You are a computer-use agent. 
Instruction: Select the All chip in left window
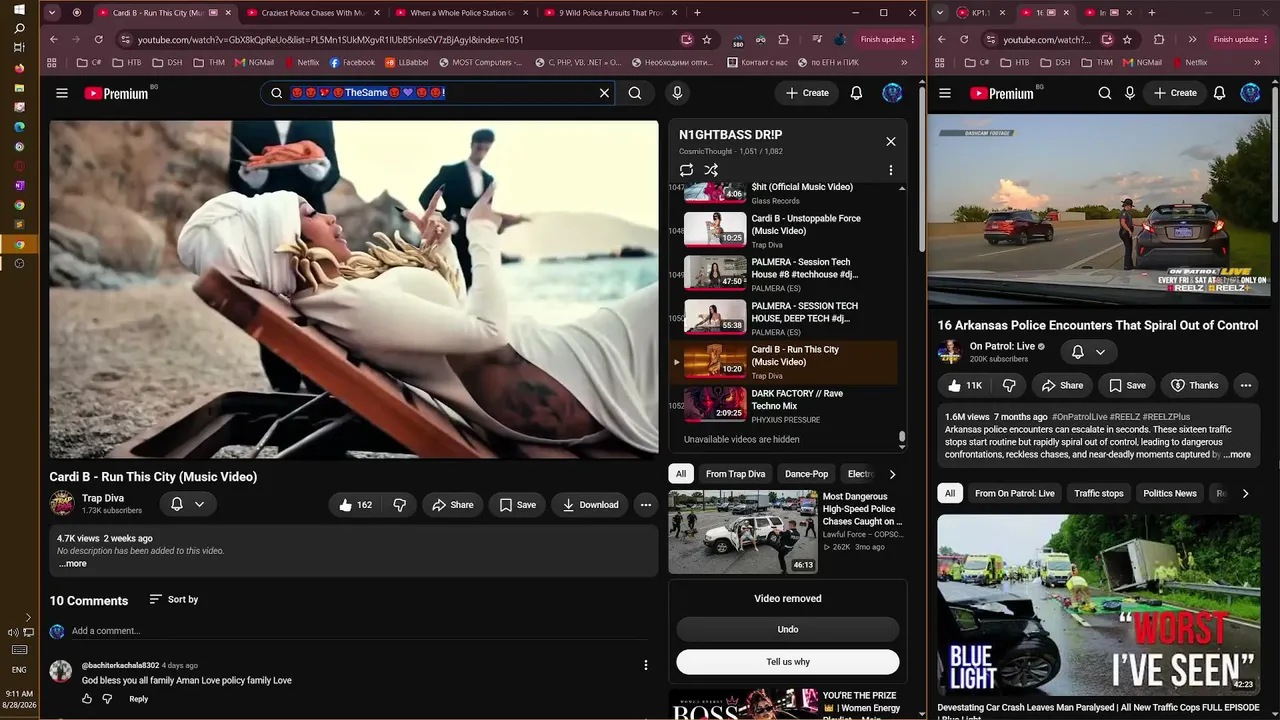(x=681, y=474)
